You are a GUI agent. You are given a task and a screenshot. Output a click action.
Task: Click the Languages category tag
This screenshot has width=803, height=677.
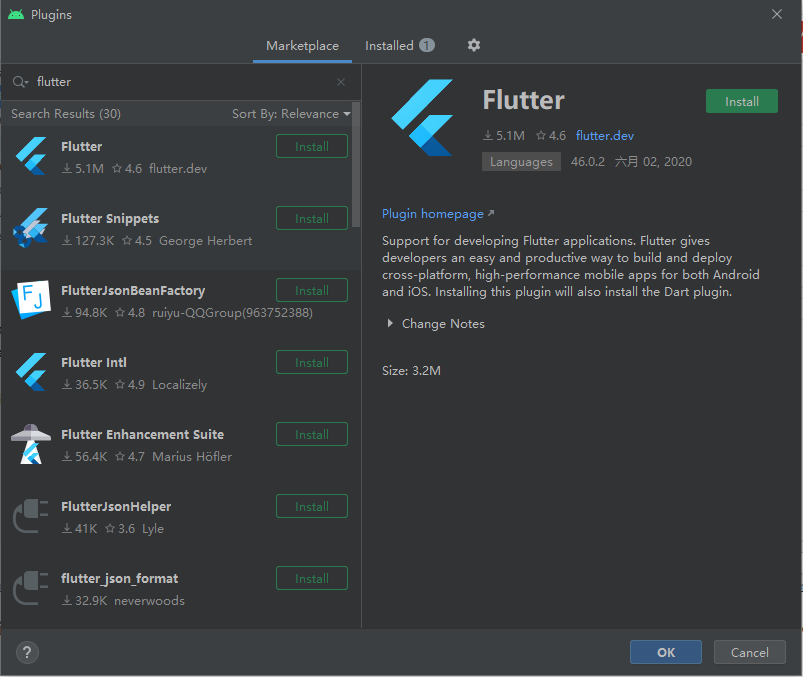[x=521, y=162]
